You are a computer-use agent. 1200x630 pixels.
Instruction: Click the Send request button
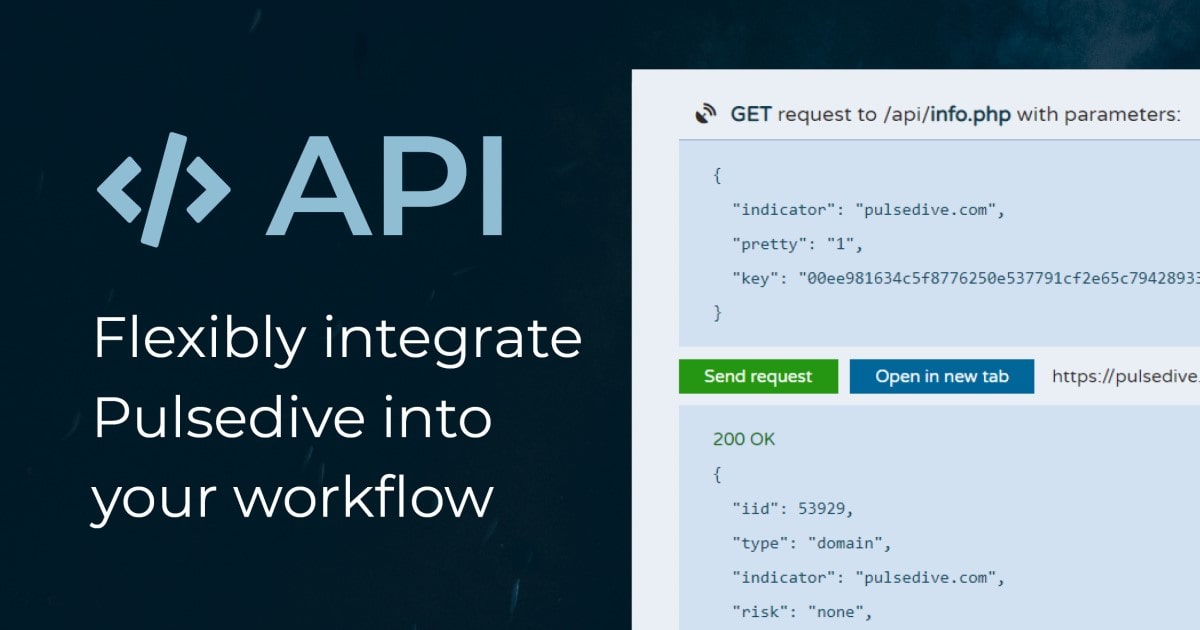pyautogui.click(x=757, y=376)
